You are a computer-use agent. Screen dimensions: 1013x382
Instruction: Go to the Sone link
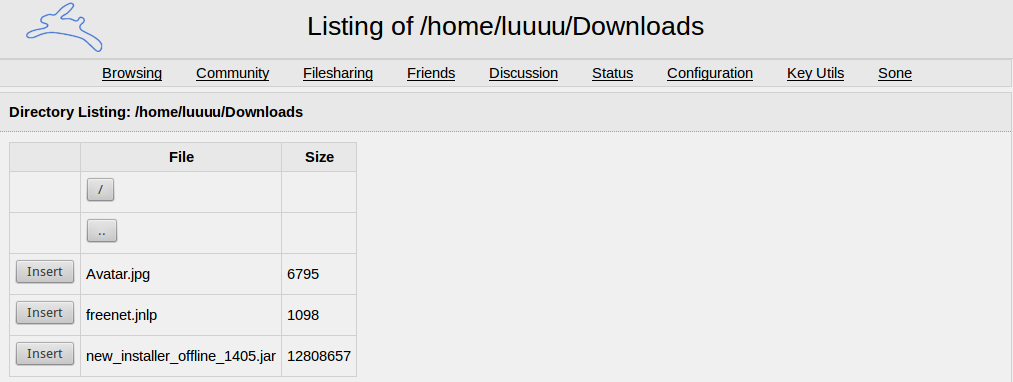[895, 73]
